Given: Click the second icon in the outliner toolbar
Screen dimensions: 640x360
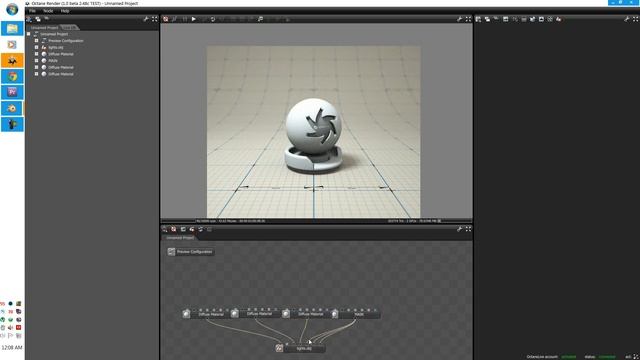Looking at the screenshot, I should click(38, 19).
